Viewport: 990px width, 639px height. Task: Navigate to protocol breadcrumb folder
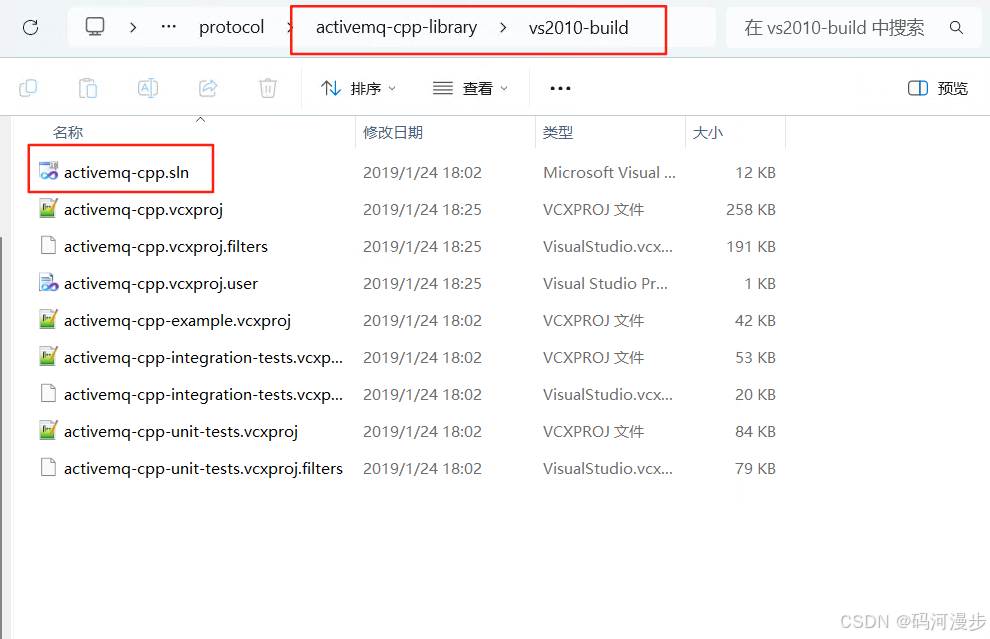point(232,27)
